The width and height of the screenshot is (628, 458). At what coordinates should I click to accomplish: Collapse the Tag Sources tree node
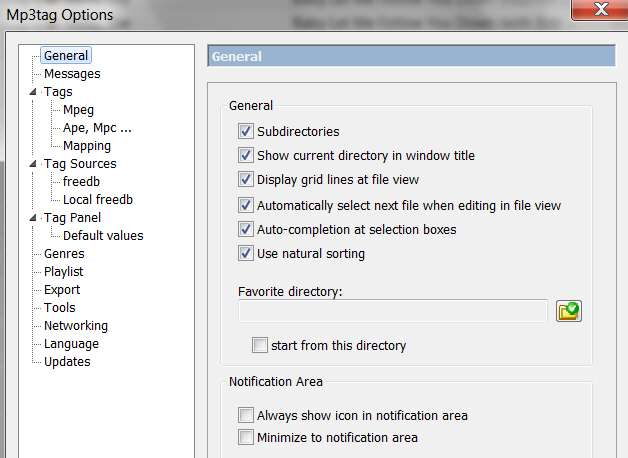click(33, 164)
